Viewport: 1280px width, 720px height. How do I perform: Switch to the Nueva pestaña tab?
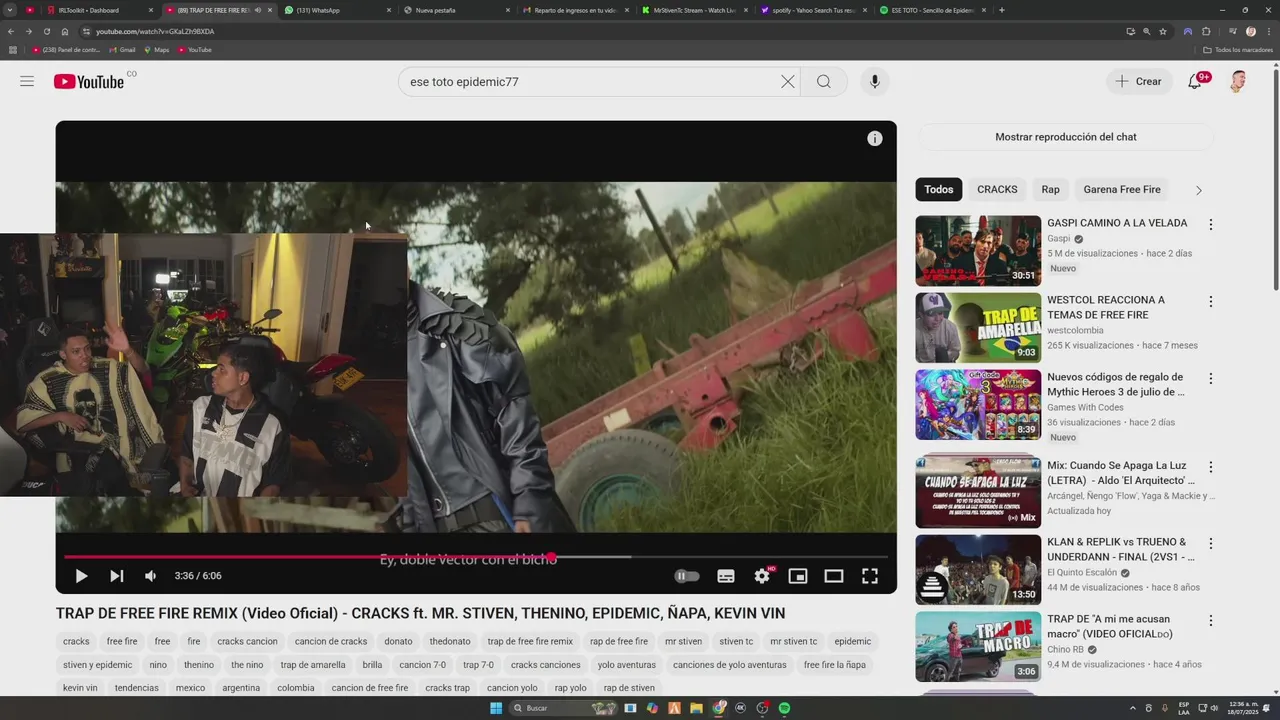coord(455,10)
